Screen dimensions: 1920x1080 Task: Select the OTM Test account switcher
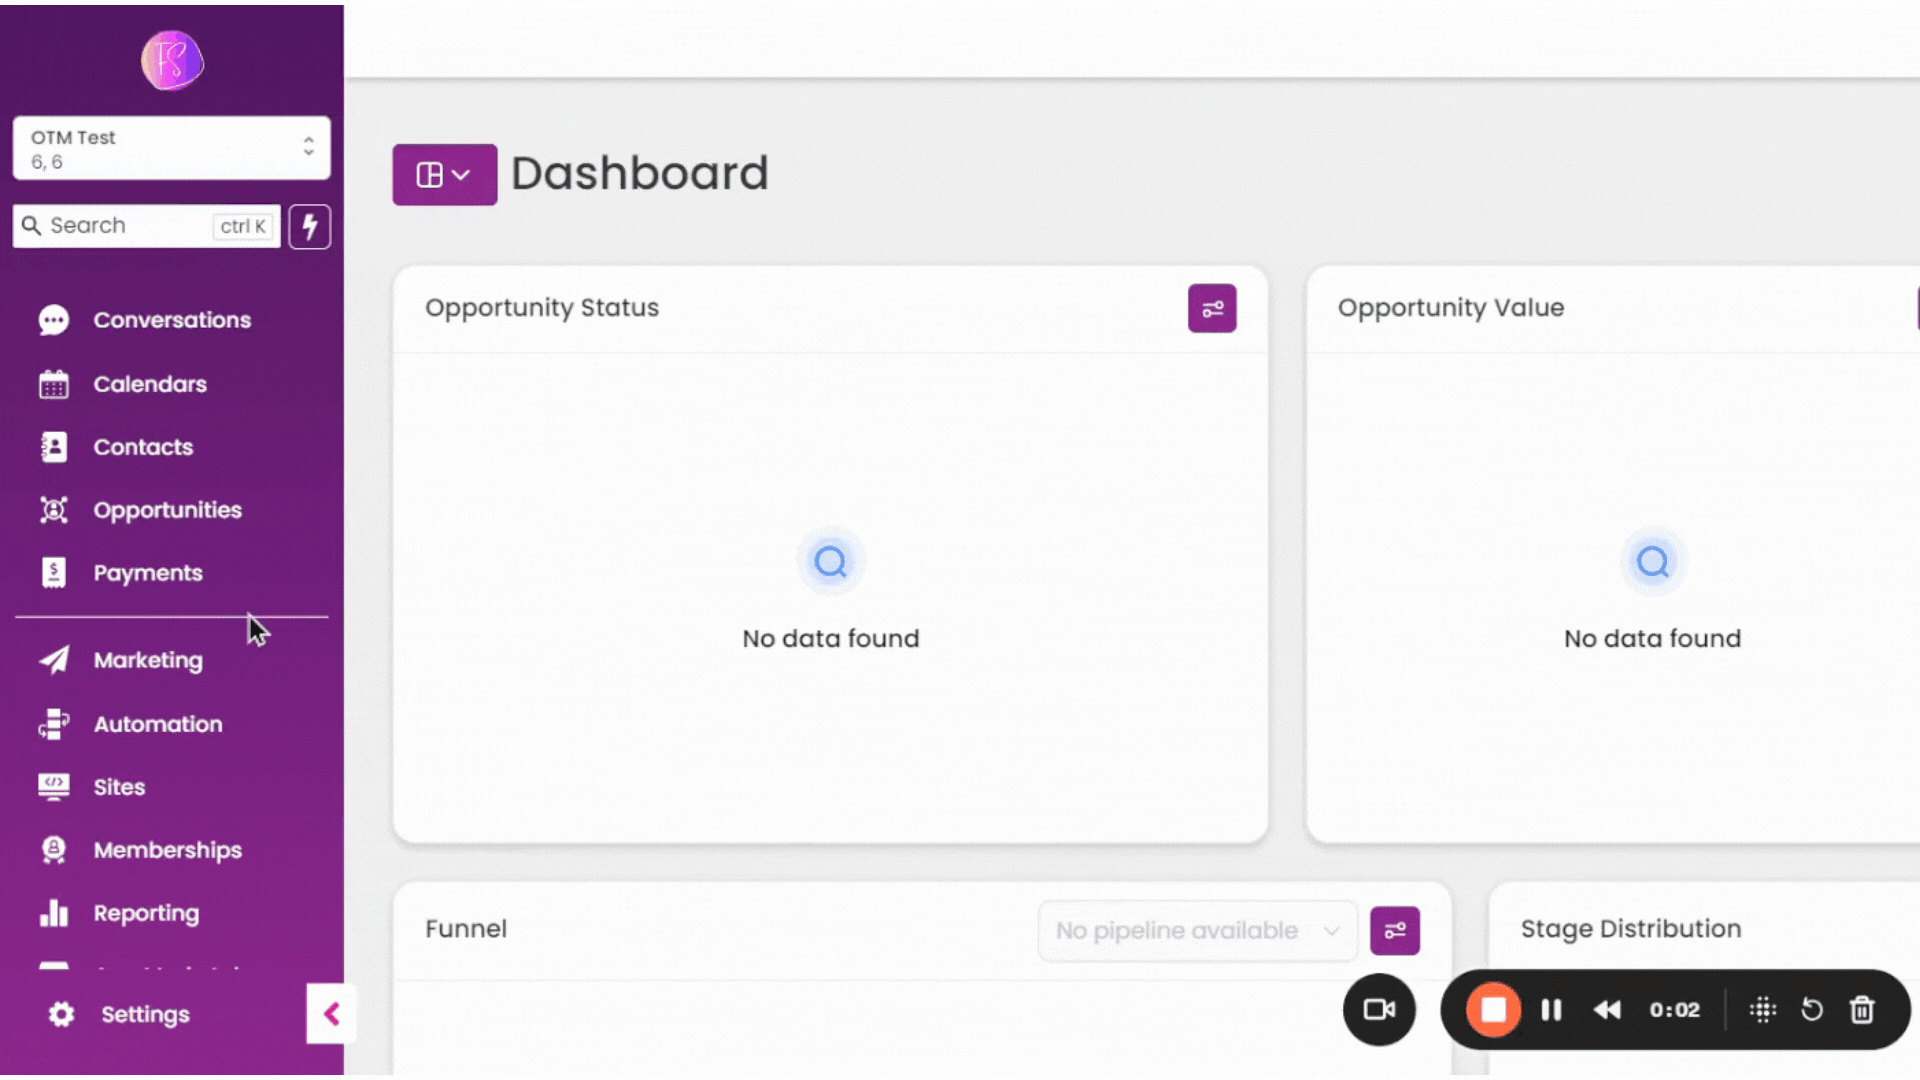click(x=169, y=148)
